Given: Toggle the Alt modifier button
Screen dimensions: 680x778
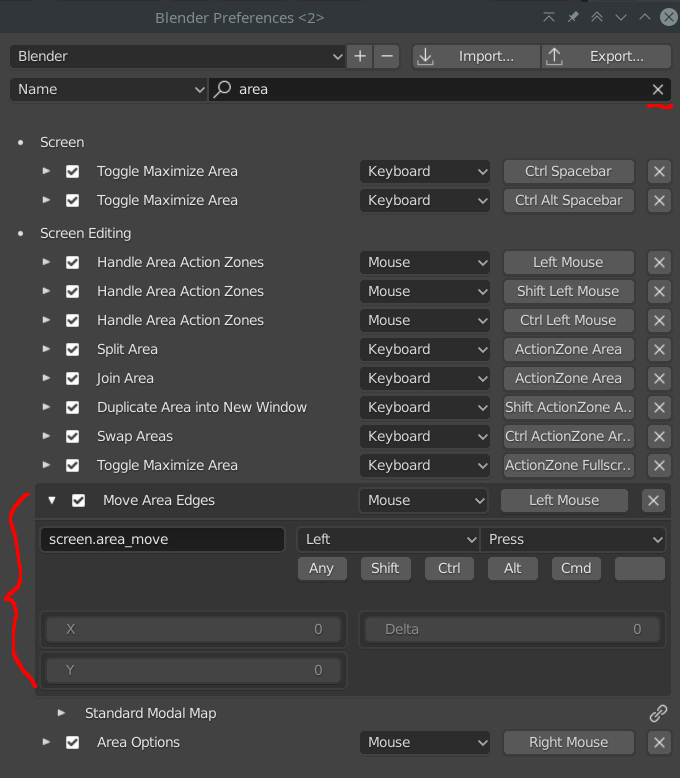Looking at the screenshot, I should tap(513, 569).
